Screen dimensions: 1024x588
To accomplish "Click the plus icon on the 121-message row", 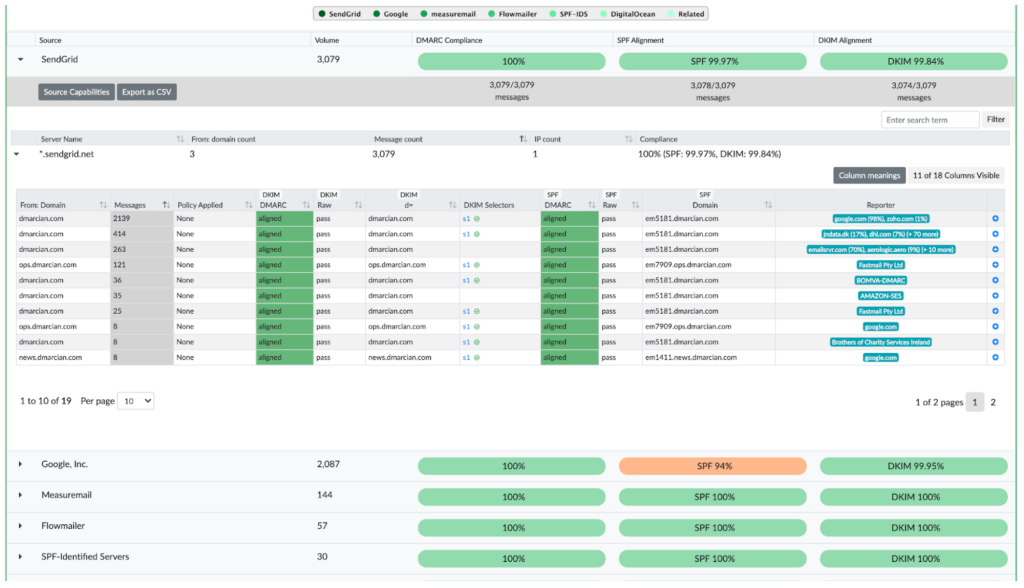I will [x=995, y=265].
